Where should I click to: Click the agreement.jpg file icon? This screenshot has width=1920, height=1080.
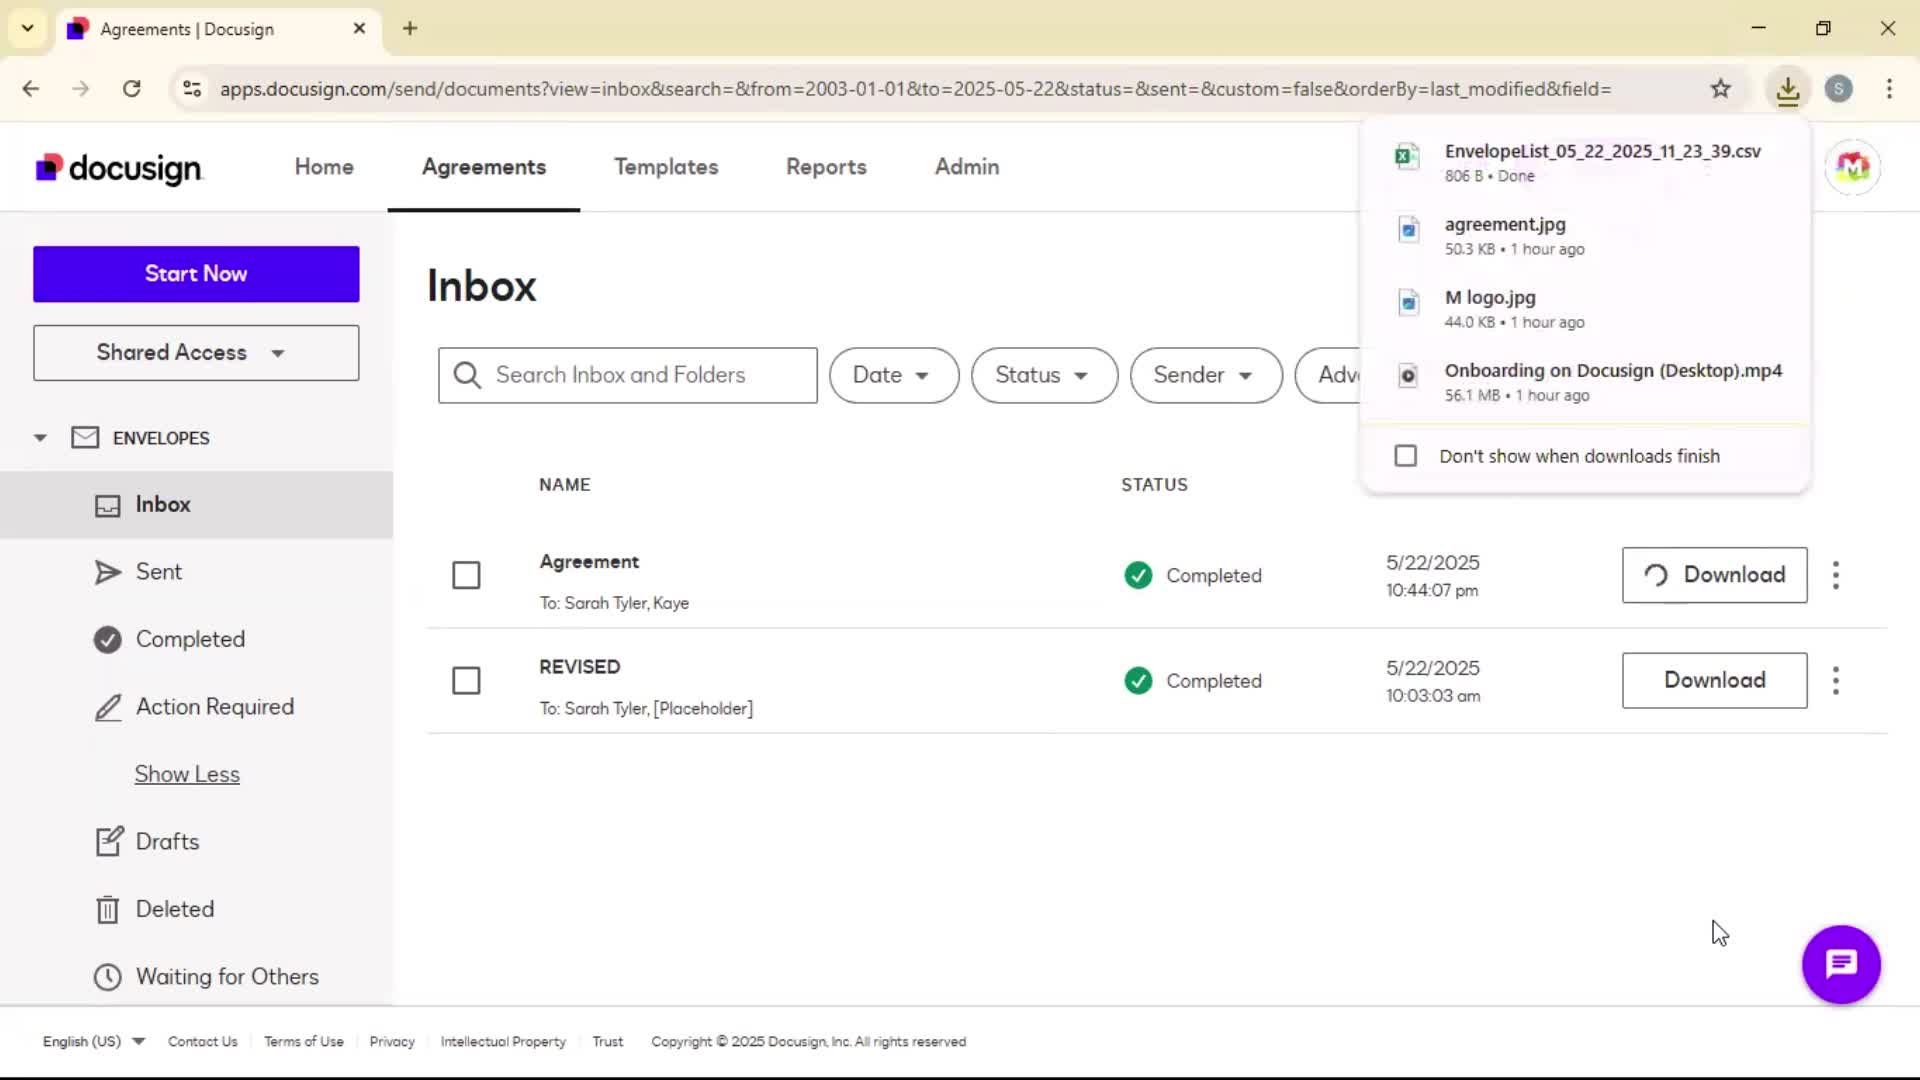1408,230
